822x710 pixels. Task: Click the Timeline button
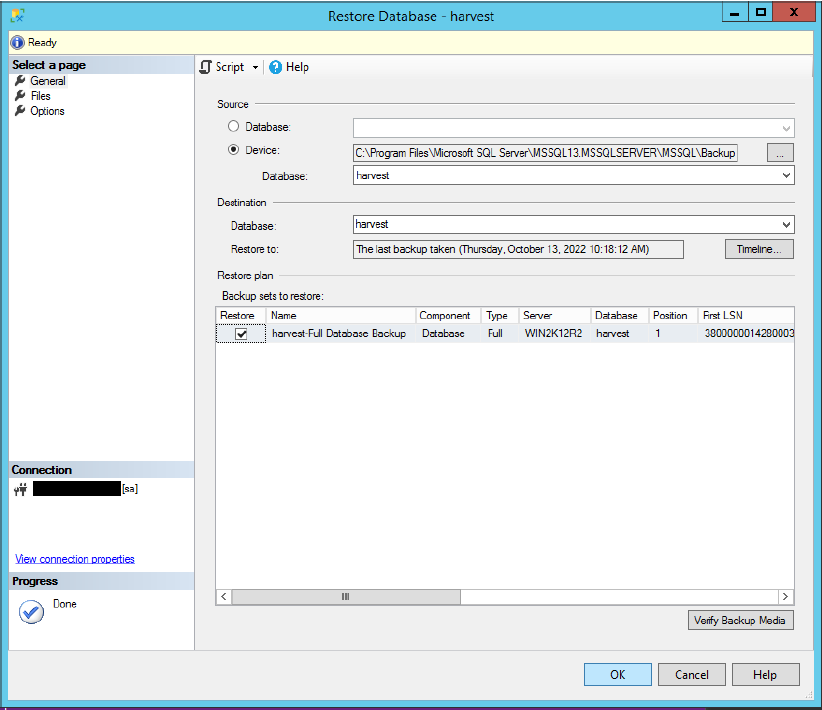click(759, 249)
